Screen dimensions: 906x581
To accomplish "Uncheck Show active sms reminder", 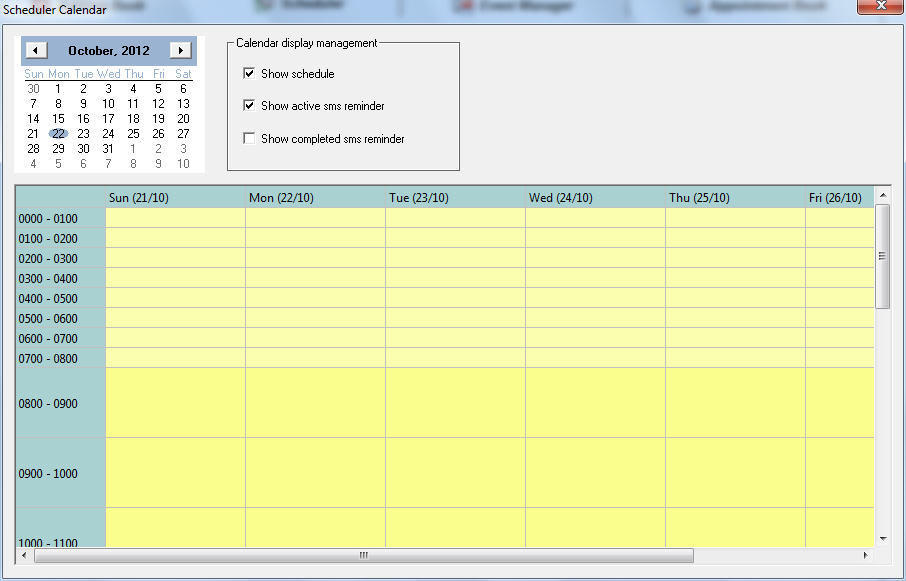I will click(249, 106).
